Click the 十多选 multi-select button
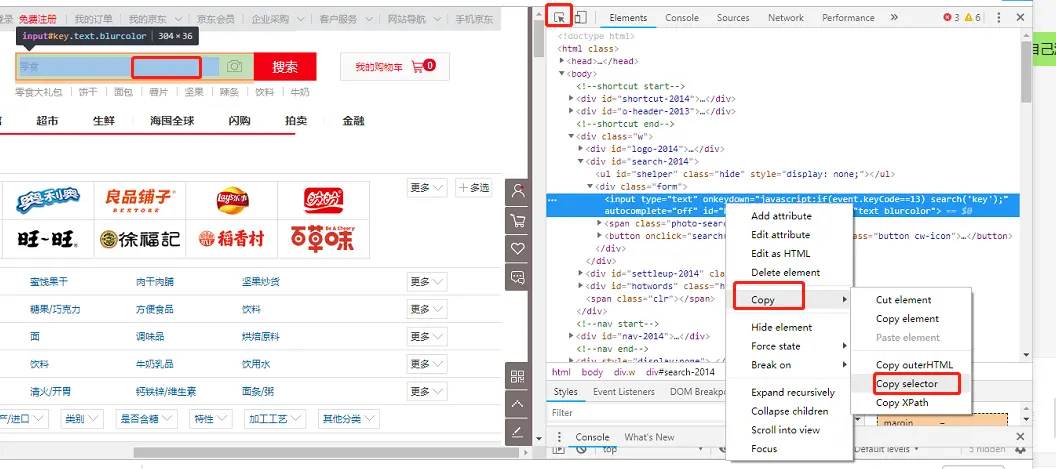The height and width of the screenshot is (469, 1056). [473, 188]
